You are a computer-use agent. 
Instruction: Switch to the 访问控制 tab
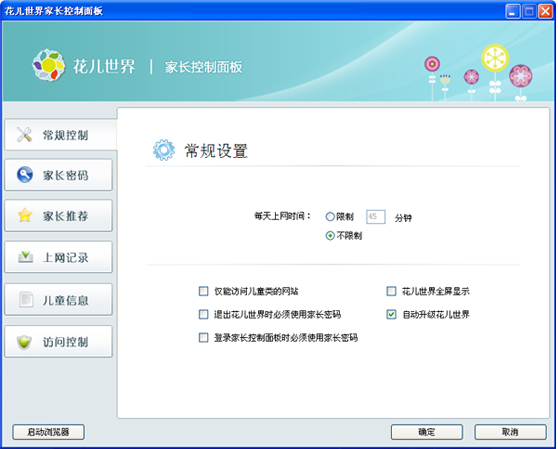point(58,342)
